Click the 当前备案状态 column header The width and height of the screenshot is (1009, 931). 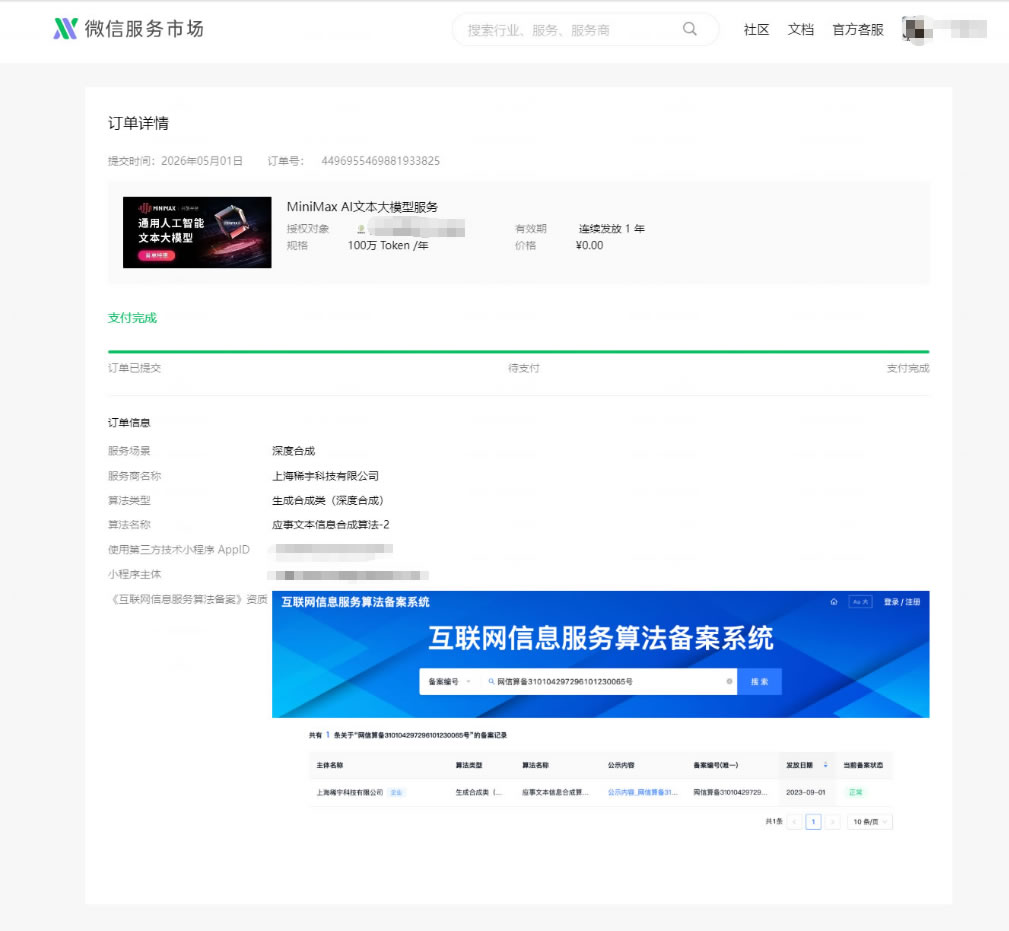[863, 766]
